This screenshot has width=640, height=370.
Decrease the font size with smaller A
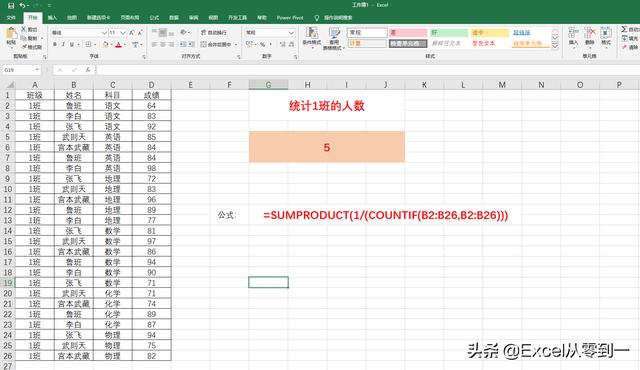coord(140,32)
